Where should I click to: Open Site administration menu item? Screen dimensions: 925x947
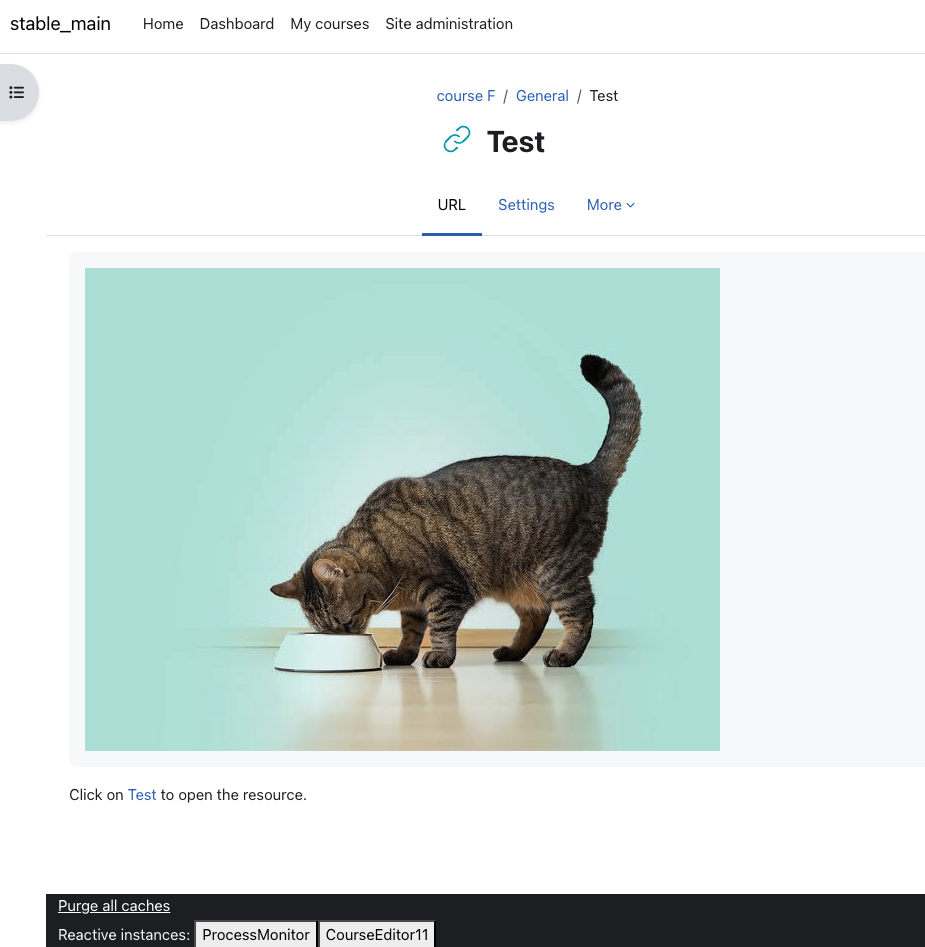449,24
